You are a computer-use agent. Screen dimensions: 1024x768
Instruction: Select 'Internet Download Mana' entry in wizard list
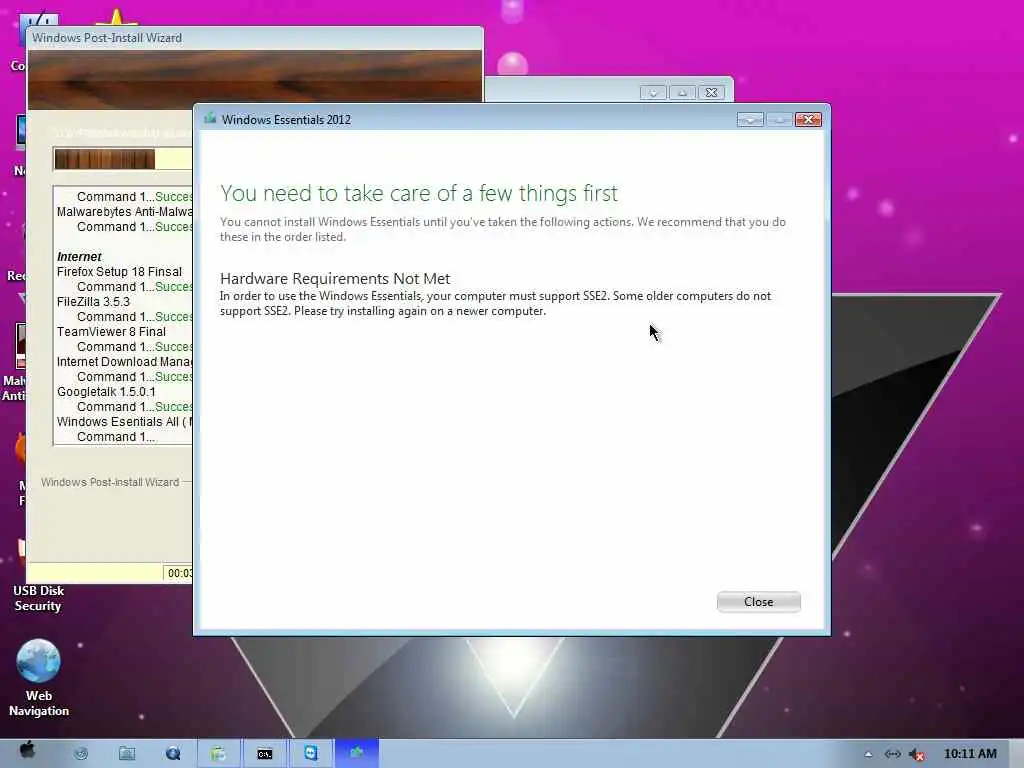pos(124,362)
